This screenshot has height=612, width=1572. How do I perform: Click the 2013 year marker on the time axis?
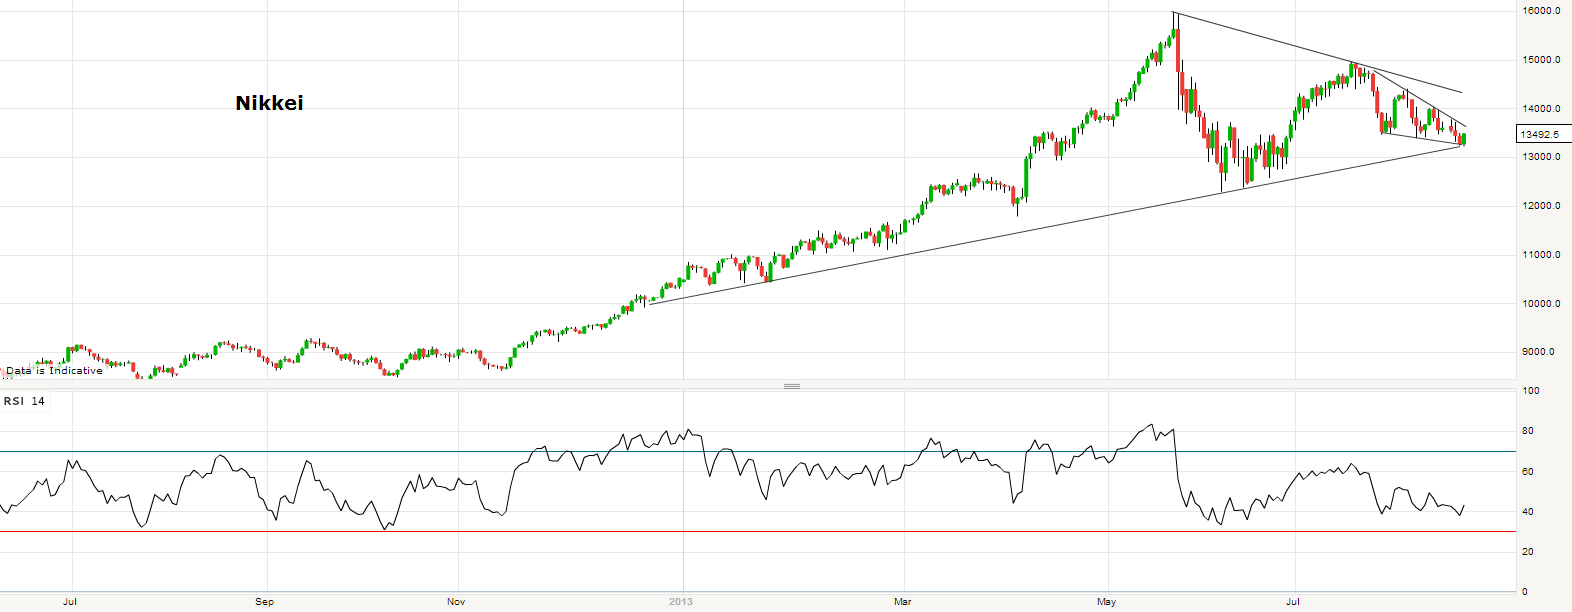point(680,601)
